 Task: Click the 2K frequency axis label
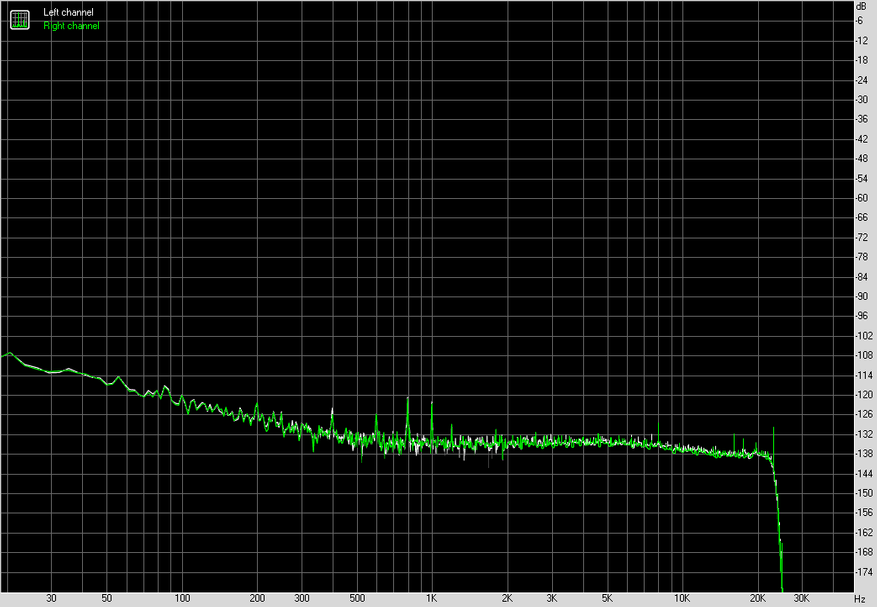coord(507,598)
